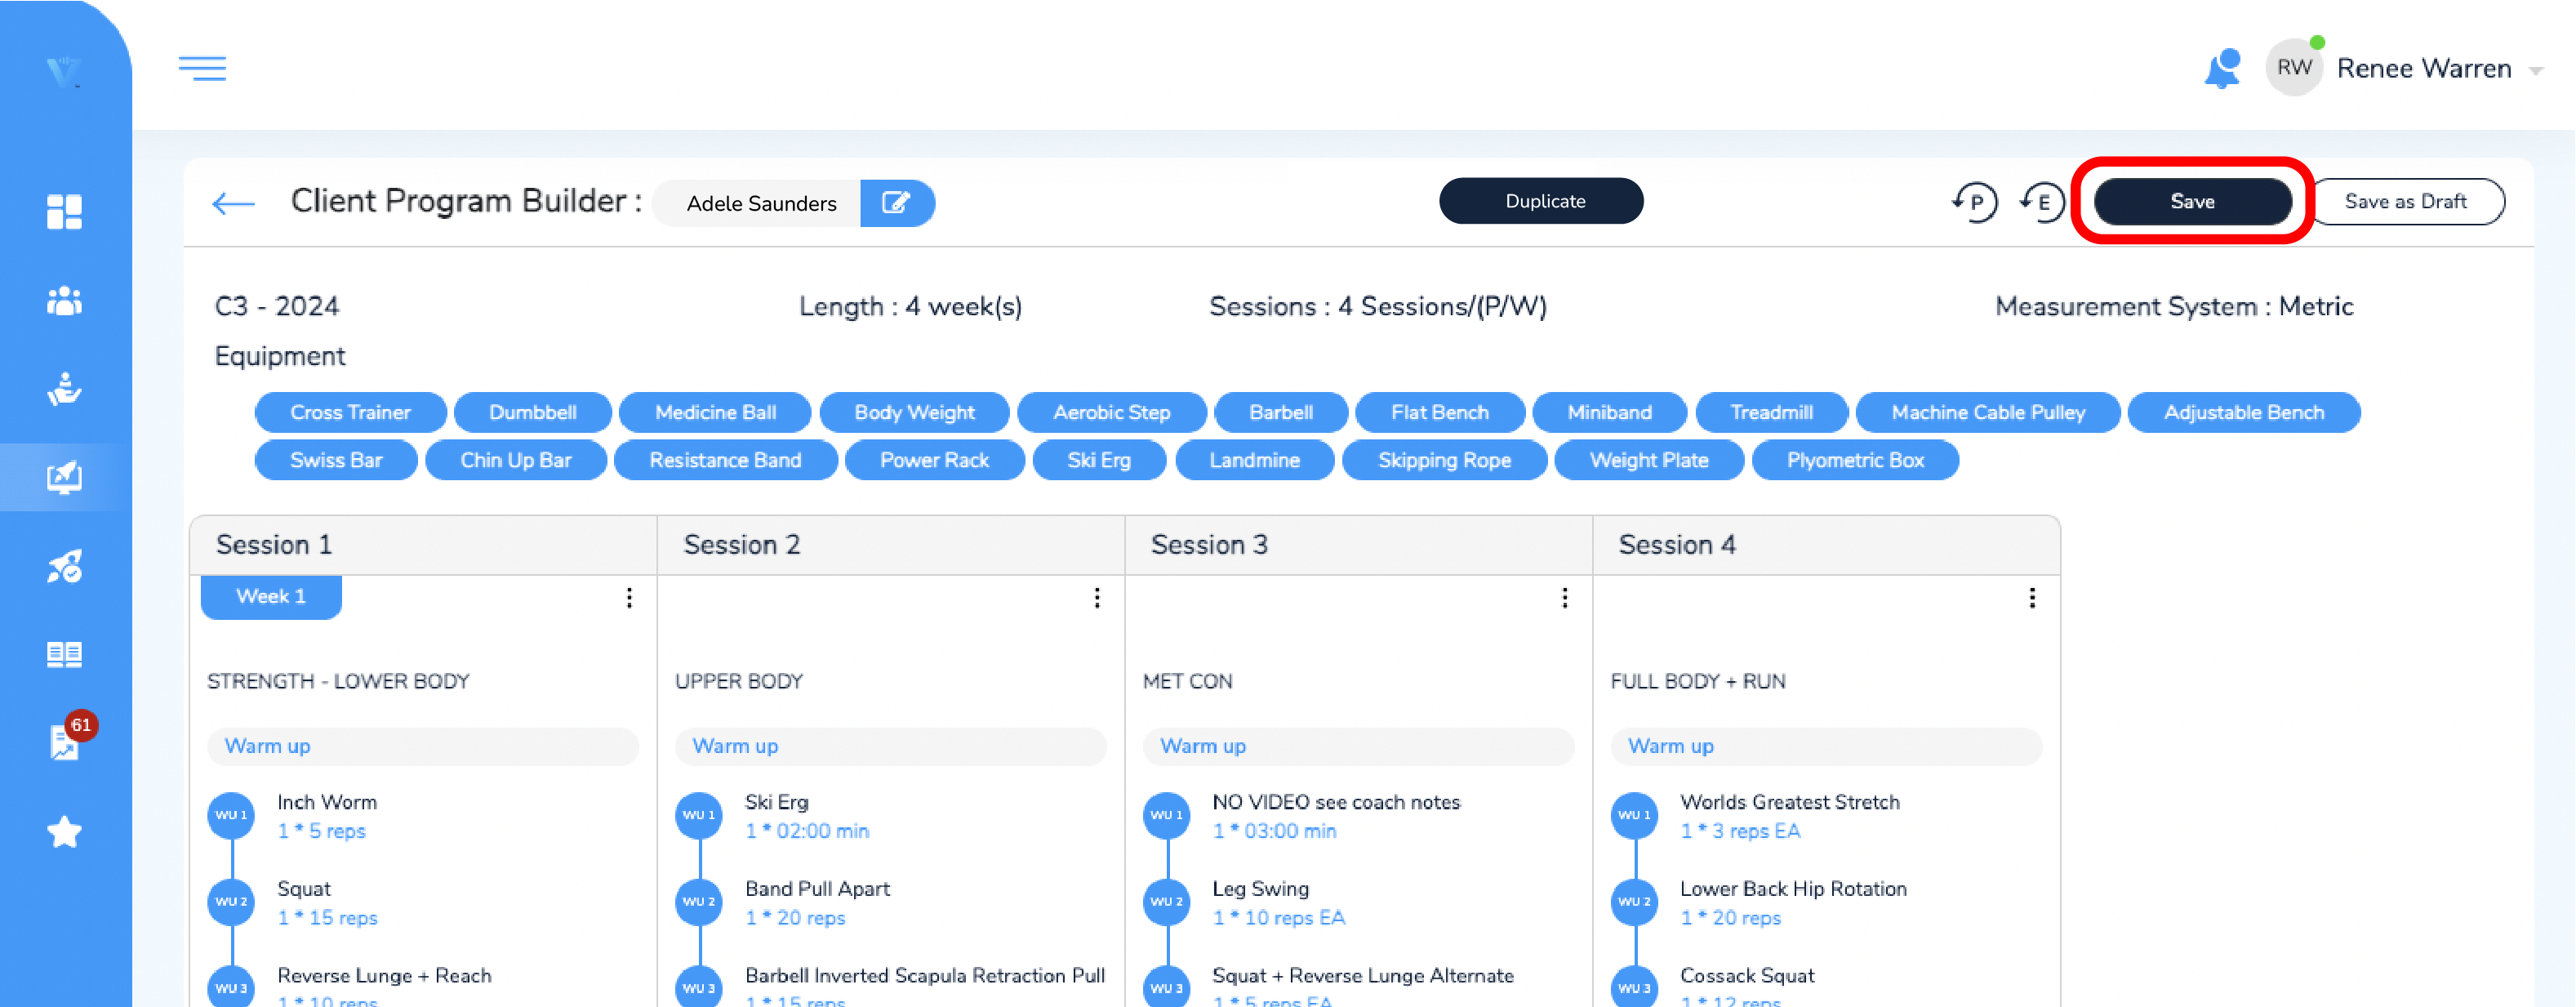
Task: Click the edit icon beside Adele Saunders
Action: (x=897, y=203)
